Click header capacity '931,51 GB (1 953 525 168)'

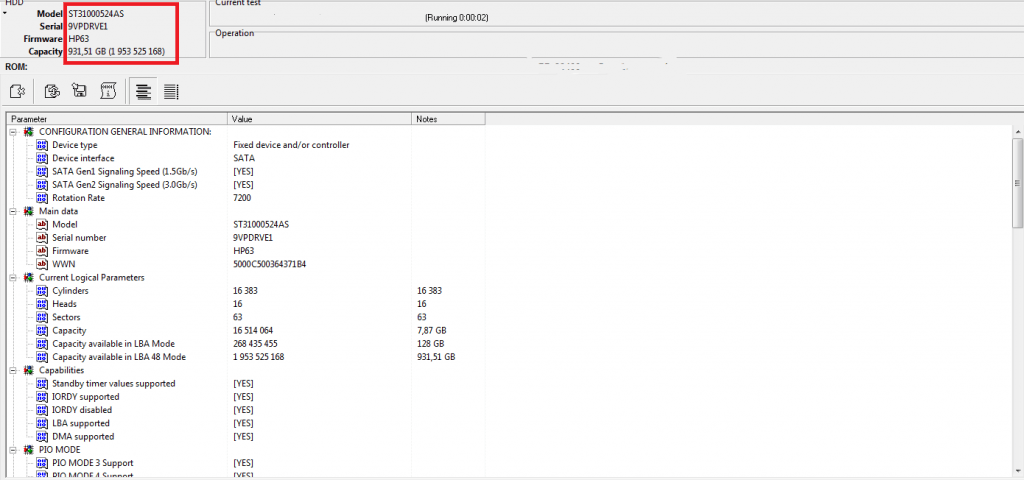pos(116,51)
